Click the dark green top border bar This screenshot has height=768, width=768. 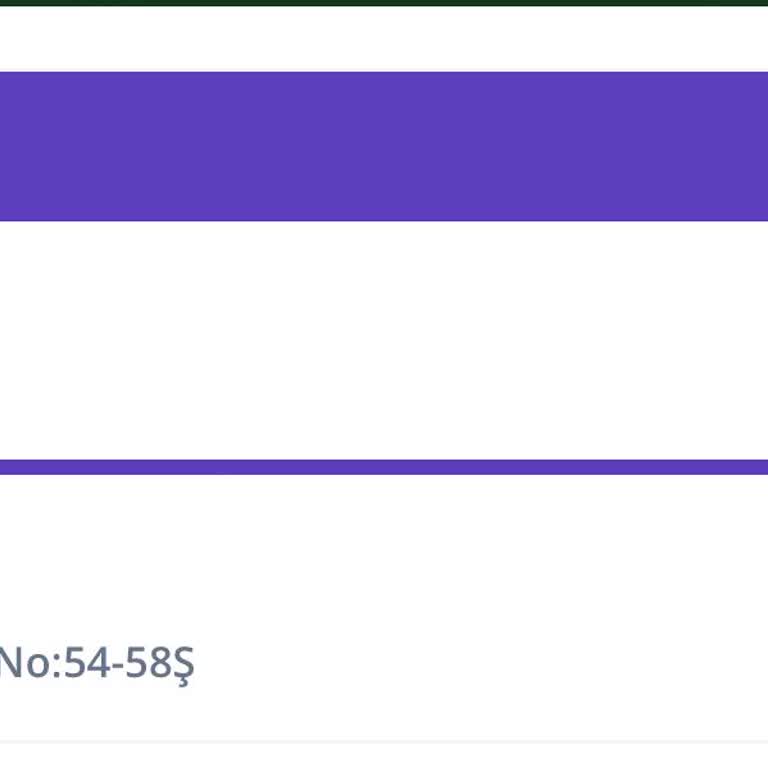pyautogui.click(x=384, y=2)
